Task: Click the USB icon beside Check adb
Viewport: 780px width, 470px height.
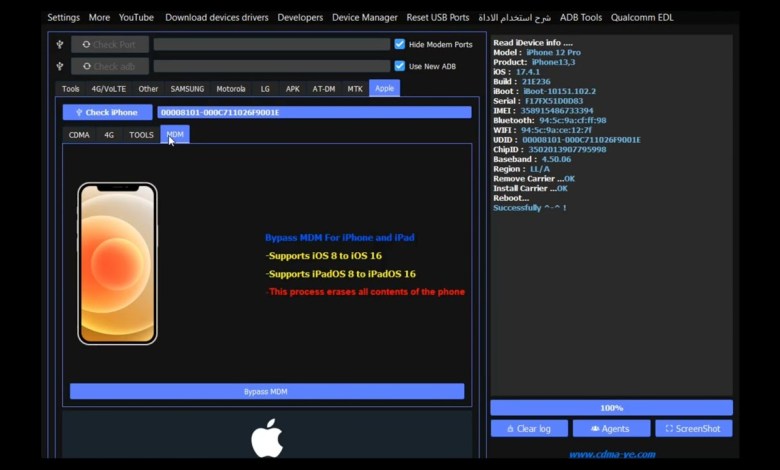Action: pyautogui.click(x=60, y=67)
